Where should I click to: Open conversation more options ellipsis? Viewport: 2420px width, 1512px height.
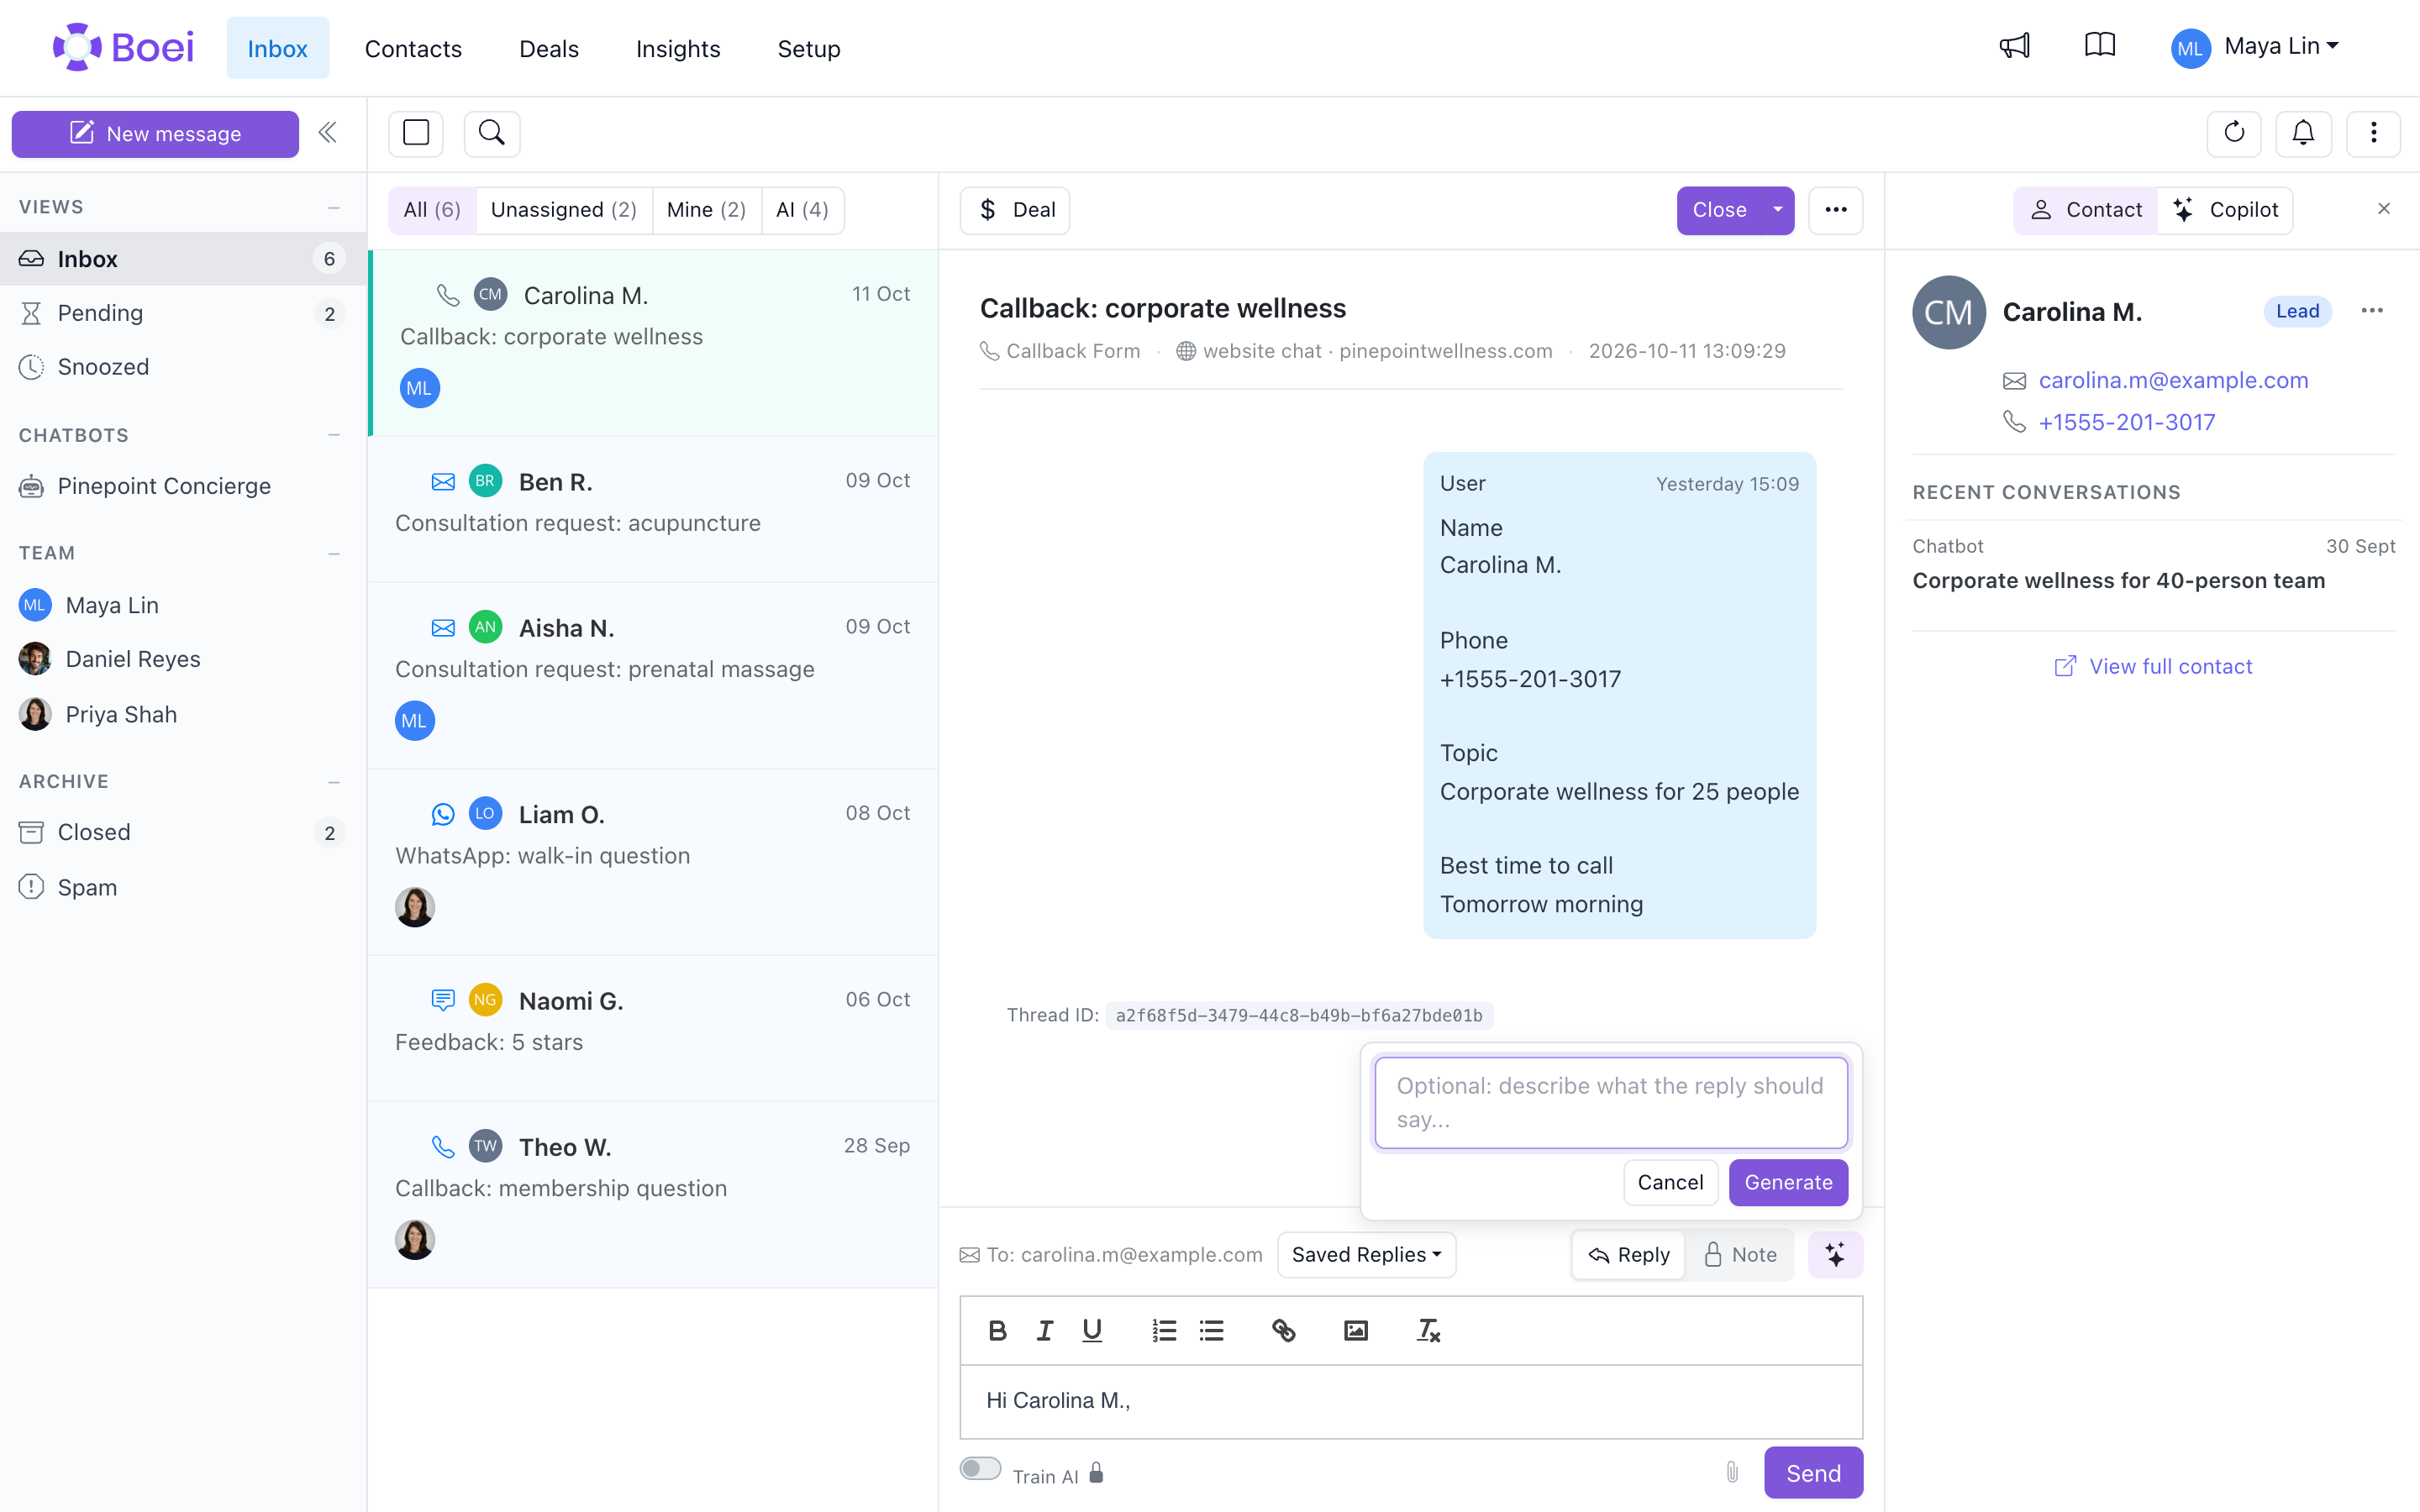pyautogui.click(x=1835, y=210)
